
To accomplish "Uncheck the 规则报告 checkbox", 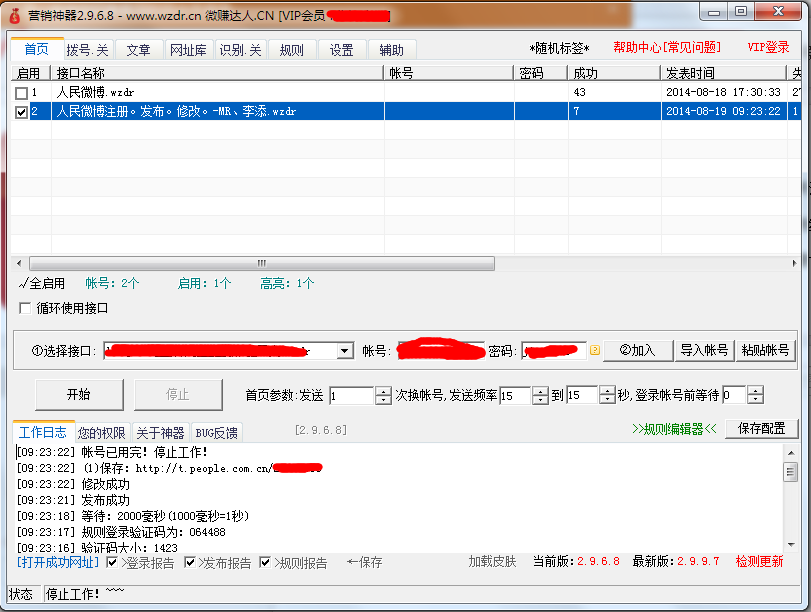I will tap(266, 563).
